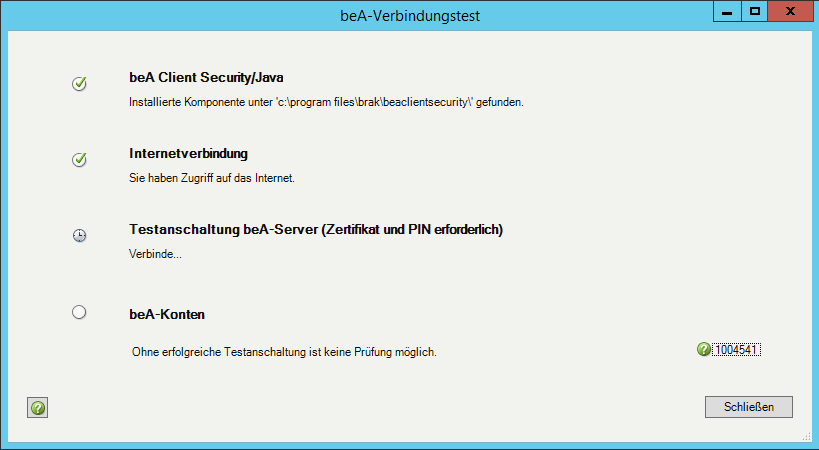Click the beA-Verbindungstest title bar text

pos(409,16)
